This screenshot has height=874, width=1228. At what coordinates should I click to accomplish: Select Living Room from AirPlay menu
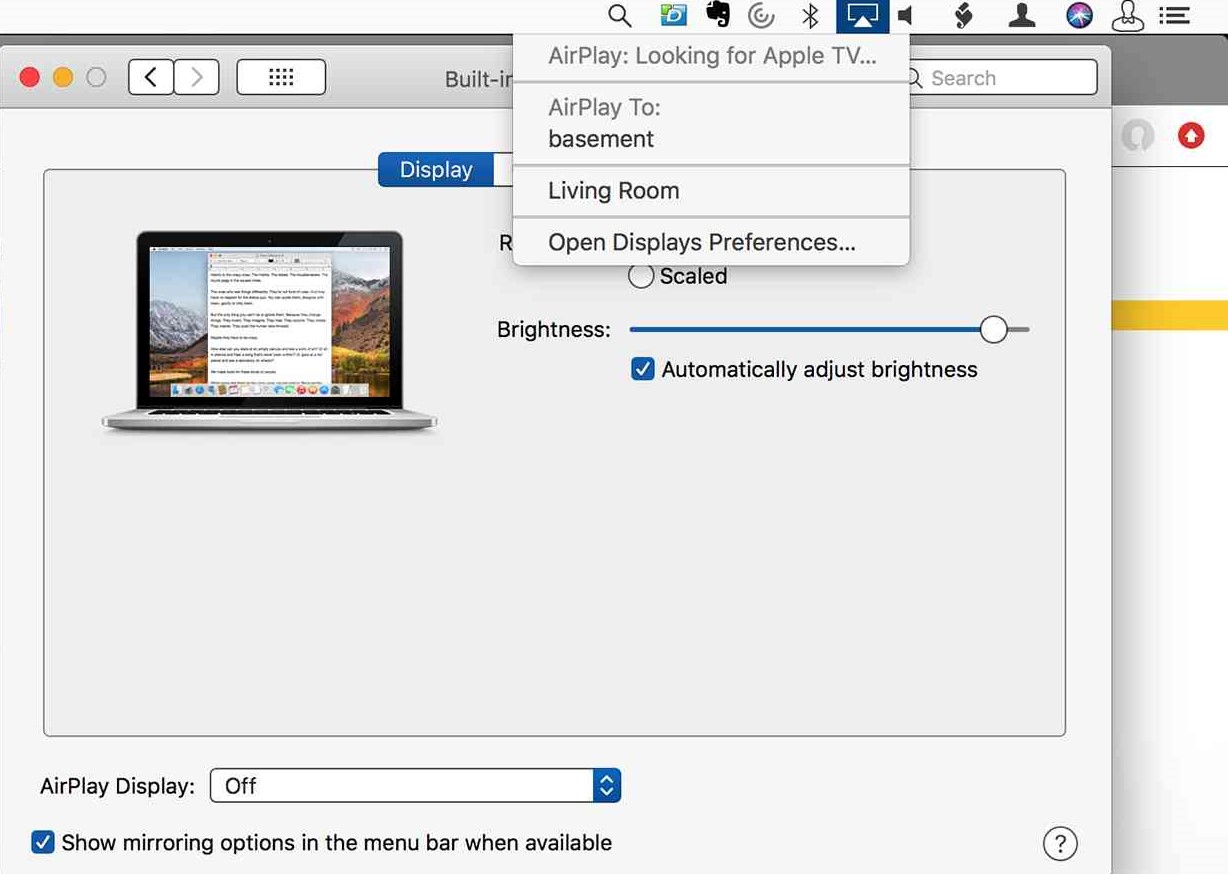(613, 191)
